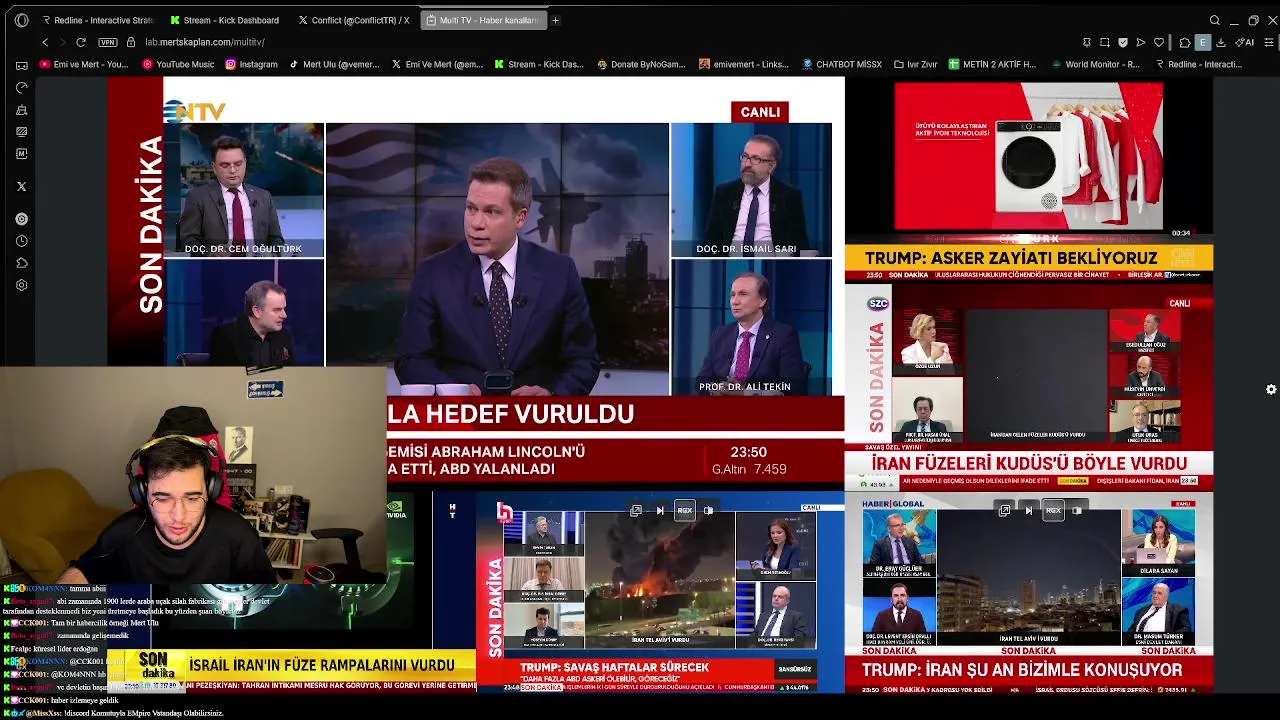Open a new tab with plus button
Image resolution: width=1280 pixels, height=720 pixels.
tap(556, 20)
